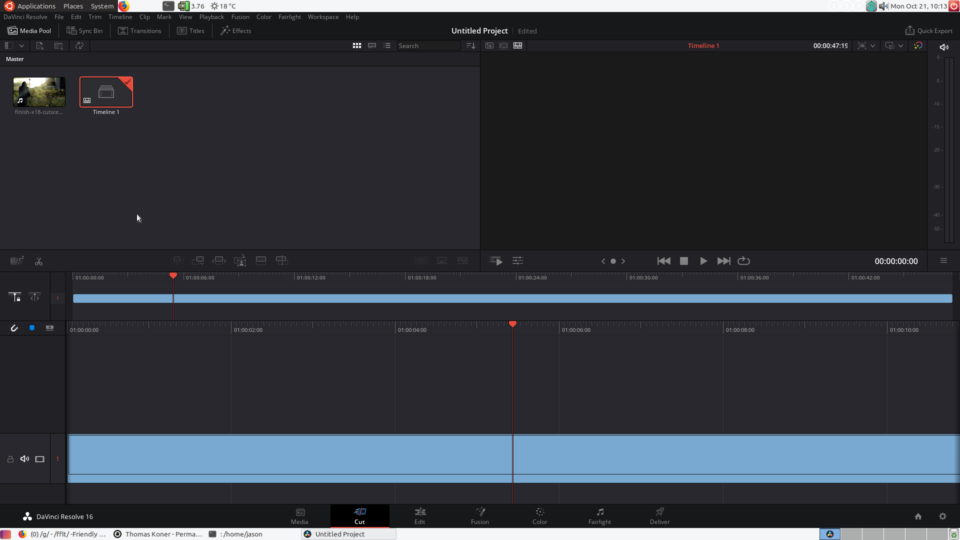Screen dimensions: 960x540
Task: Select Source Clip viewer mode
Action: pos(489,46)
